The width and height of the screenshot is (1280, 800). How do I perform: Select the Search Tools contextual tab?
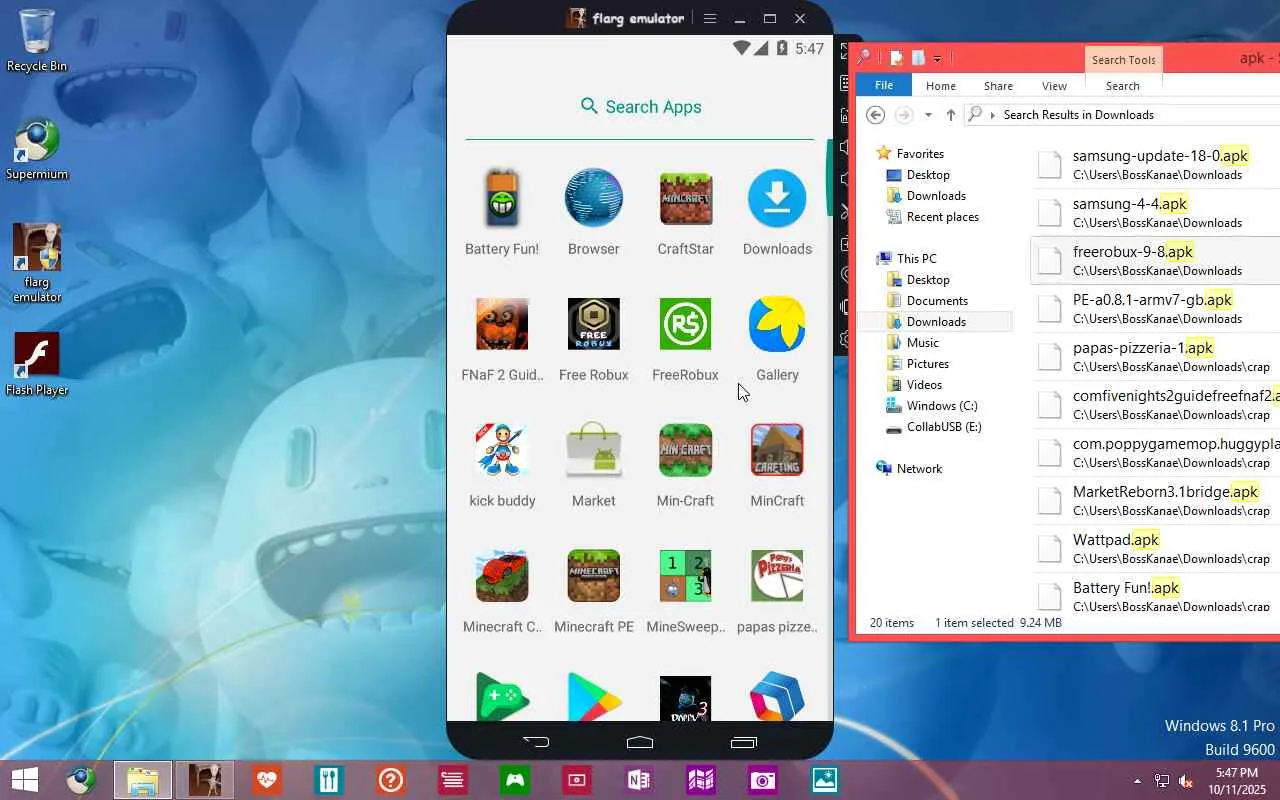(1123, 60)
